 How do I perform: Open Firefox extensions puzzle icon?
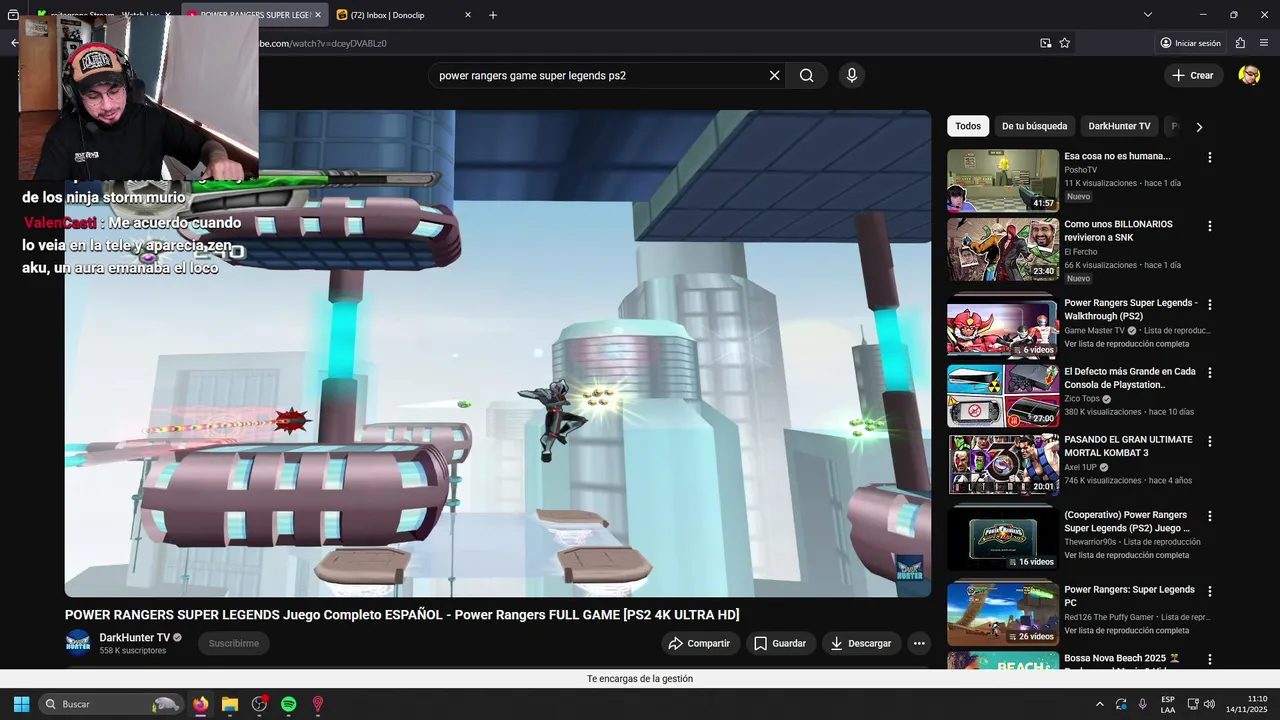1240,43
